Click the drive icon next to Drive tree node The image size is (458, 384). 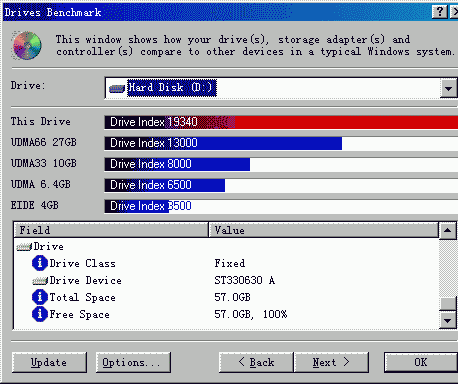24,247
